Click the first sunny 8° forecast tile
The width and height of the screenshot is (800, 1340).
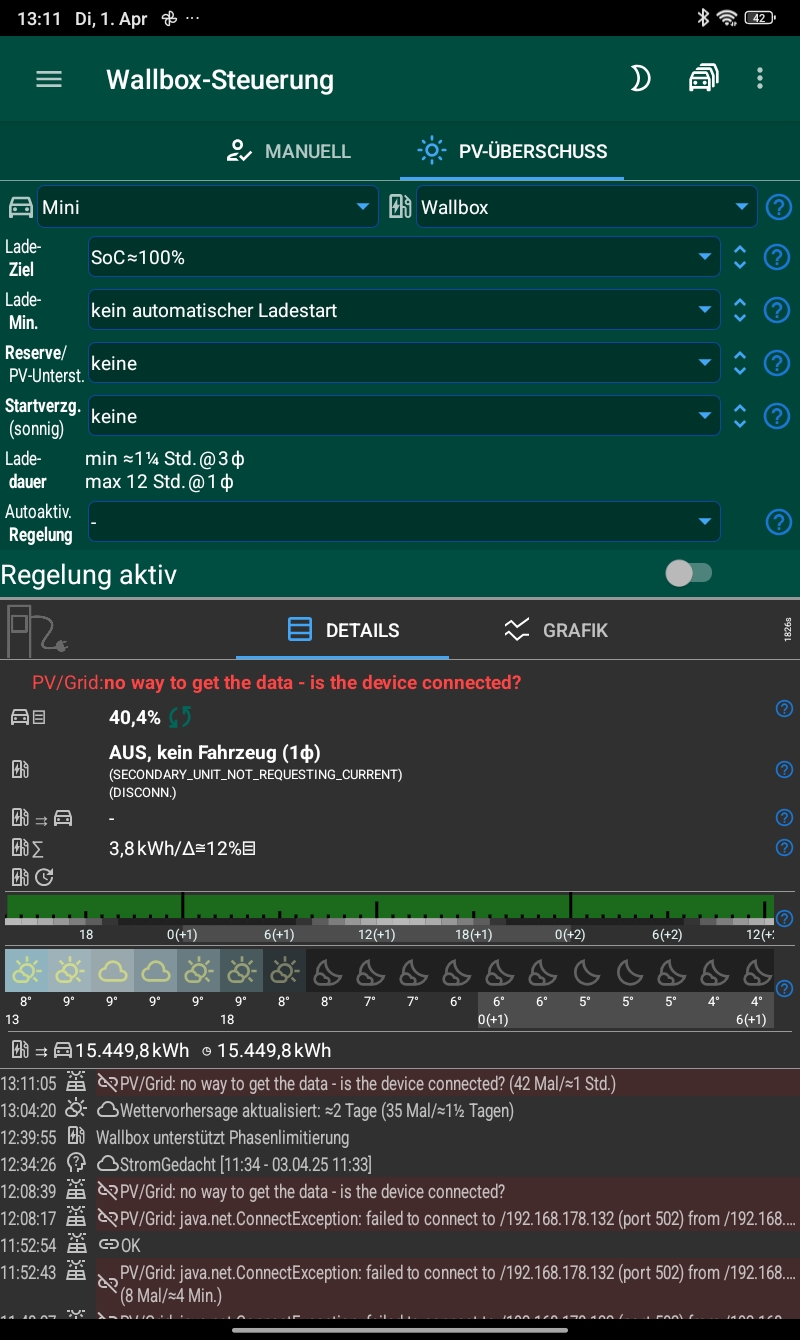point(26,970)
